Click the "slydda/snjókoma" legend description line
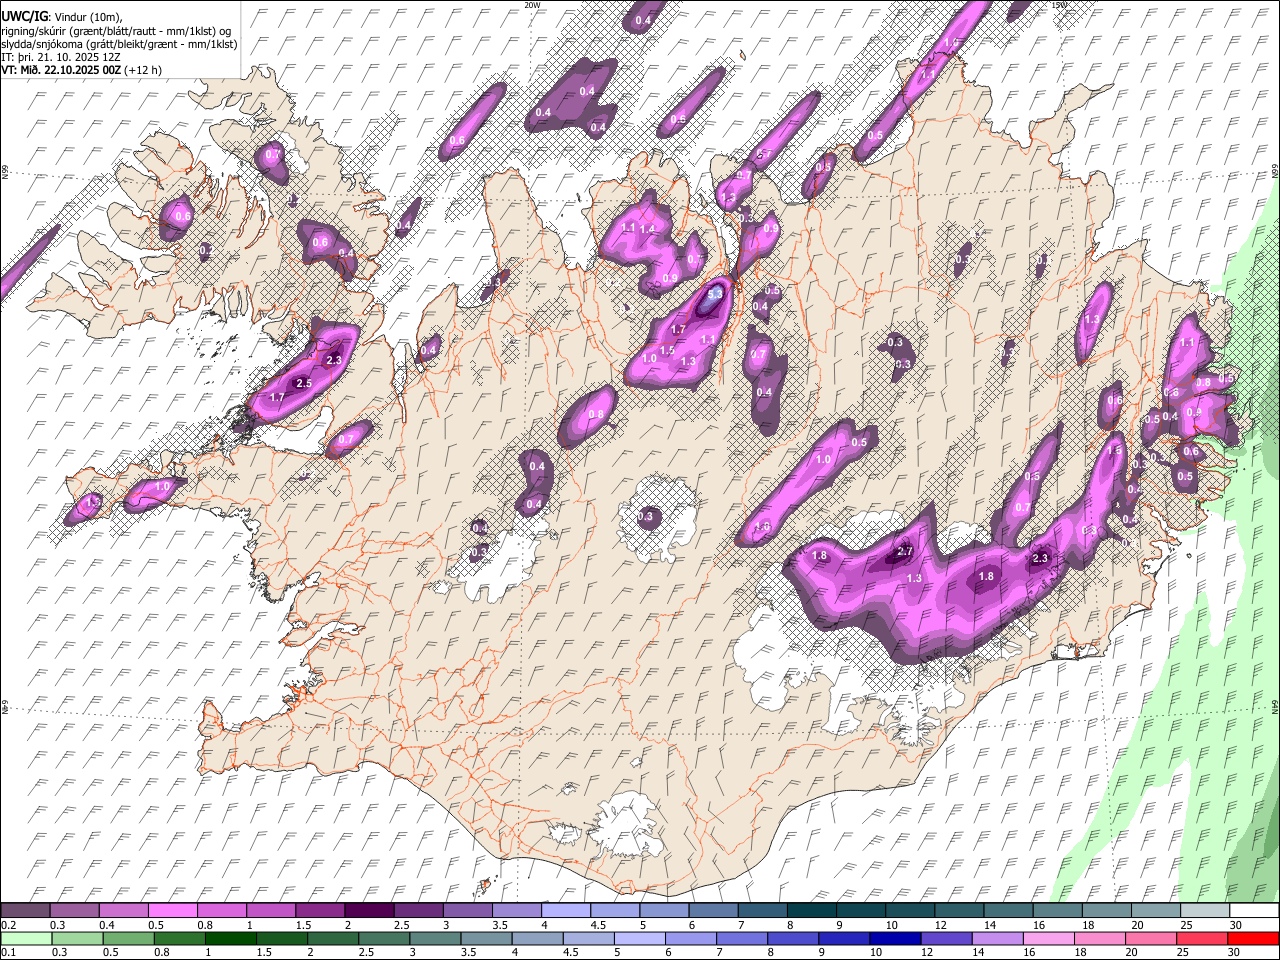This screenshot has width=1280, height=960. [x=119, y=44]
